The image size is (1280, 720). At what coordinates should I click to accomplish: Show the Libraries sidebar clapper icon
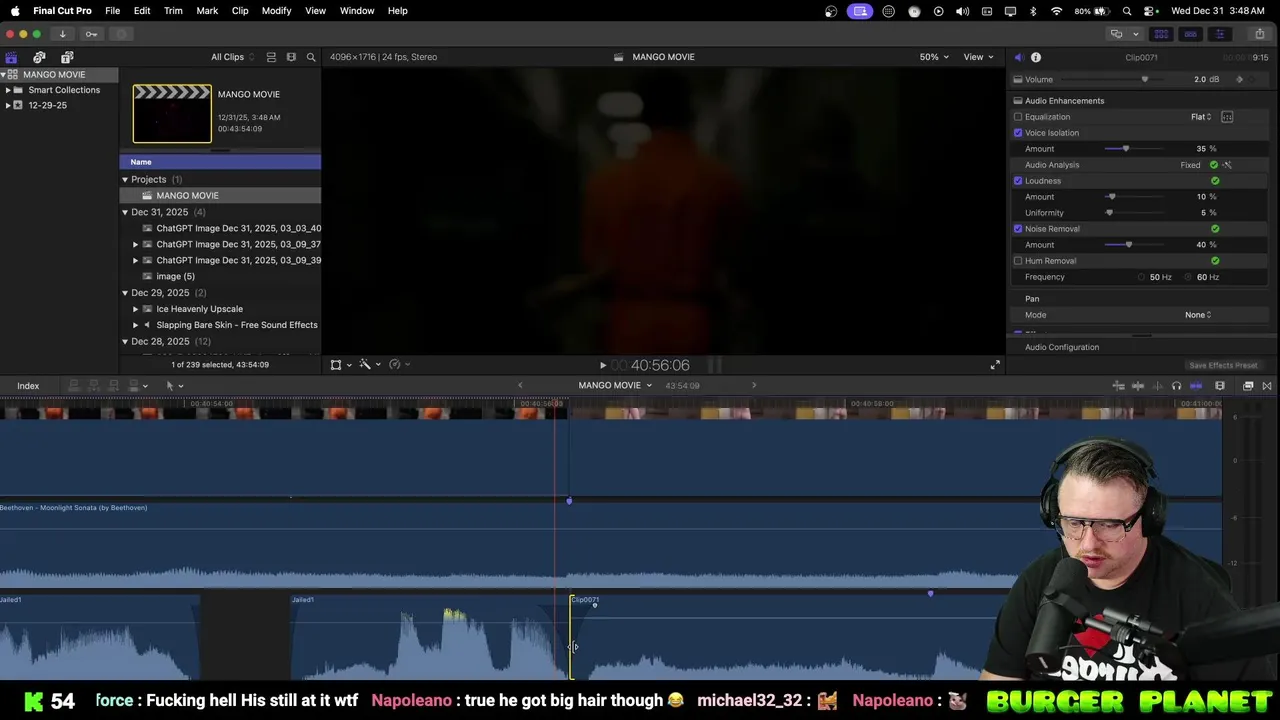[11, 57]
